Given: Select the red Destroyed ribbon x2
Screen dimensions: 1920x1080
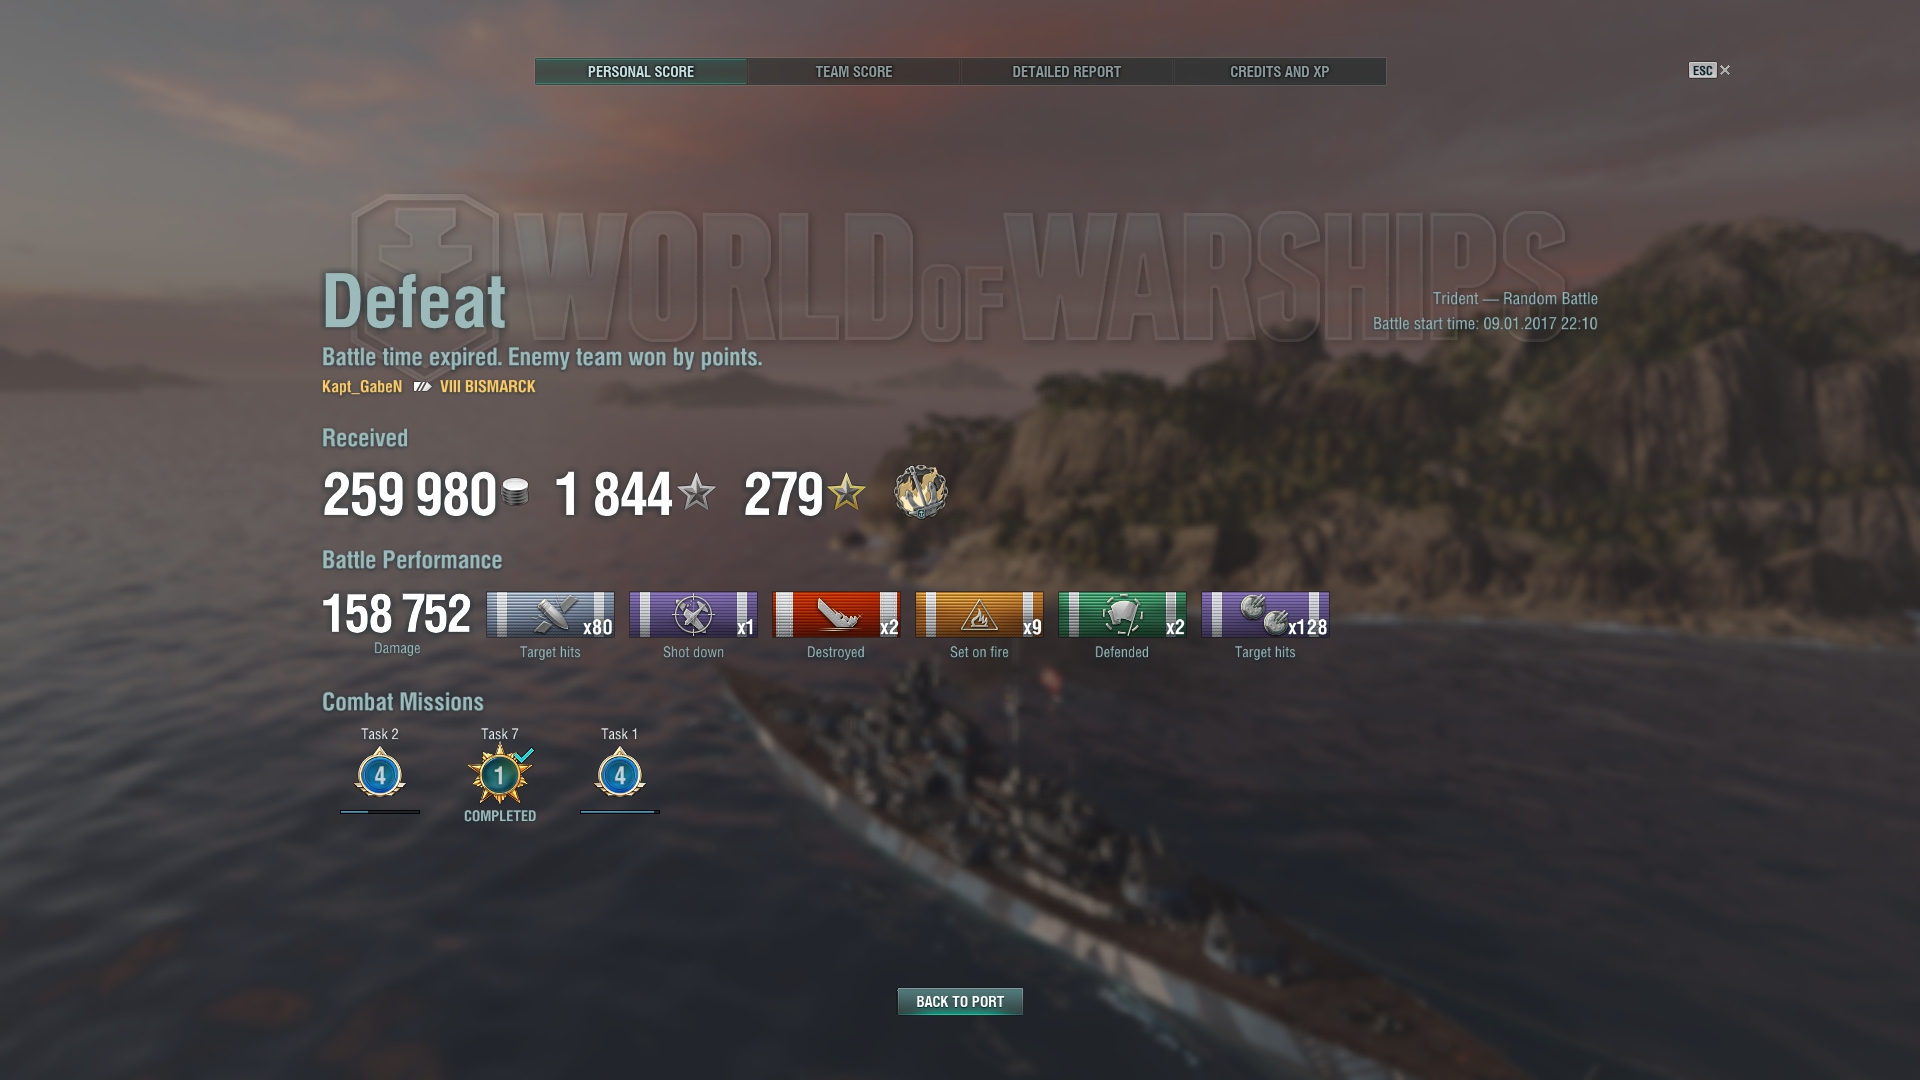Looking at the screenshot, I should (x=836, y=615).
